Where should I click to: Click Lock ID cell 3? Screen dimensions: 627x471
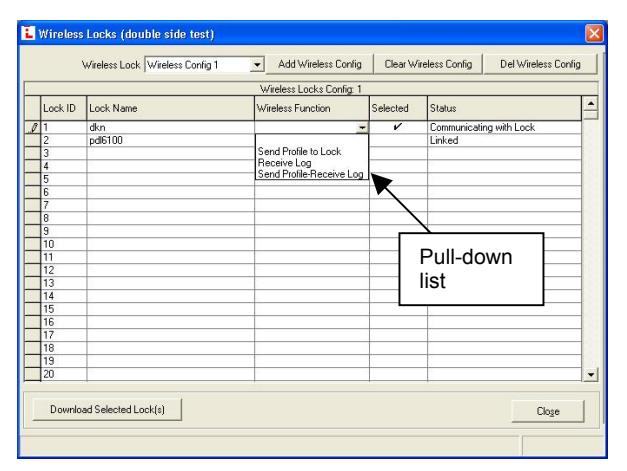coord(64,153)
